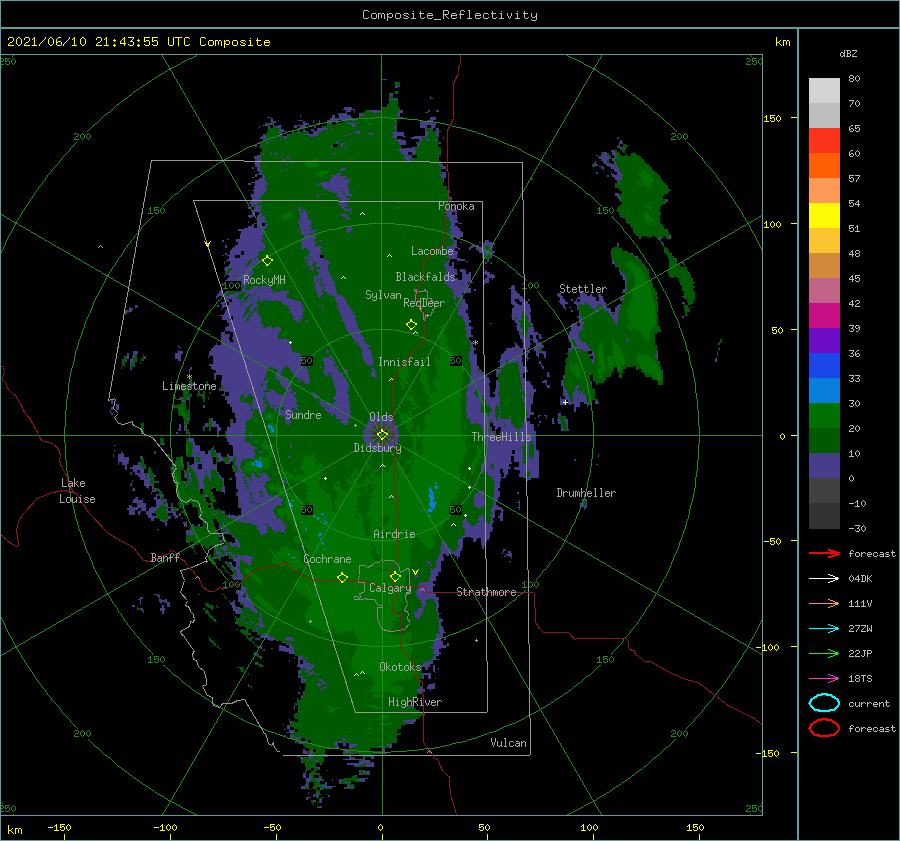Screen dimensions: 900x841
Task: Click the red forecast ellipse icon
Action: (x=824, y=728)
